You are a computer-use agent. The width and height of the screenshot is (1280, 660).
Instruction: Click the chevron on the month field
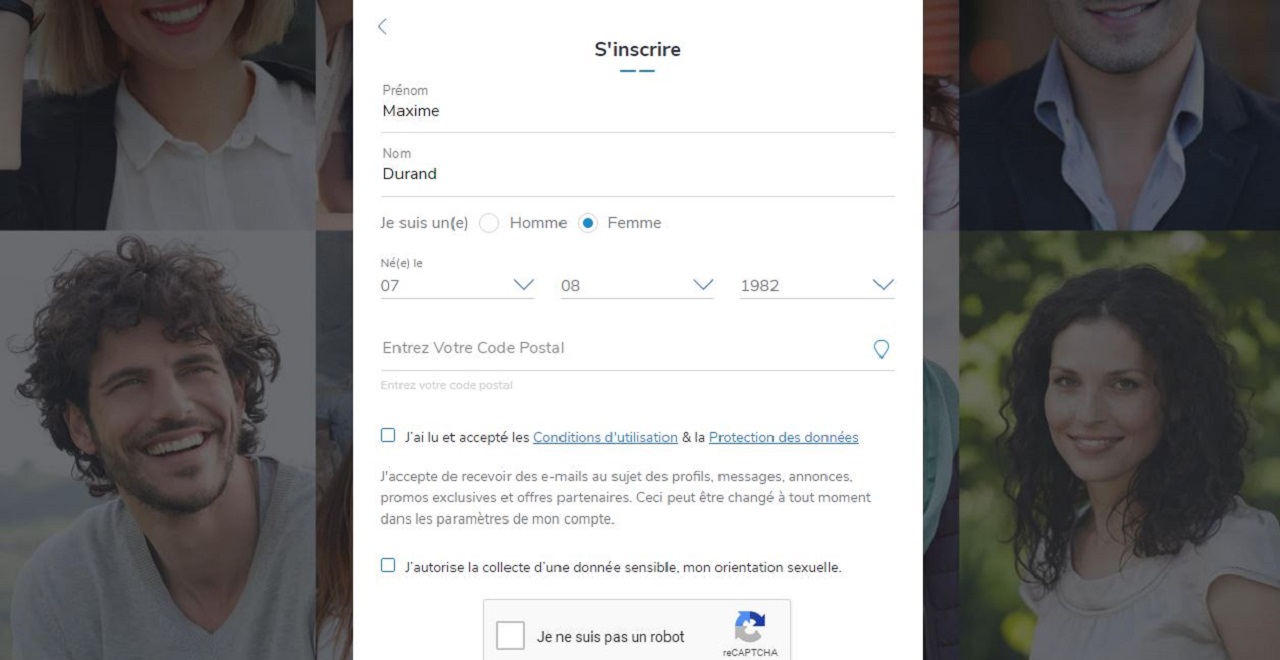point(703,285)
